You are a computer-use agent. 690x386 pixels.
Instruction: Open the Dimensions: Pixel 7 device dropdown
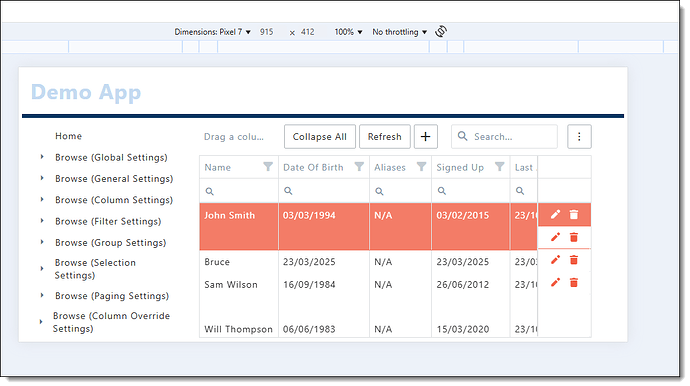click(x=213, y=32)
